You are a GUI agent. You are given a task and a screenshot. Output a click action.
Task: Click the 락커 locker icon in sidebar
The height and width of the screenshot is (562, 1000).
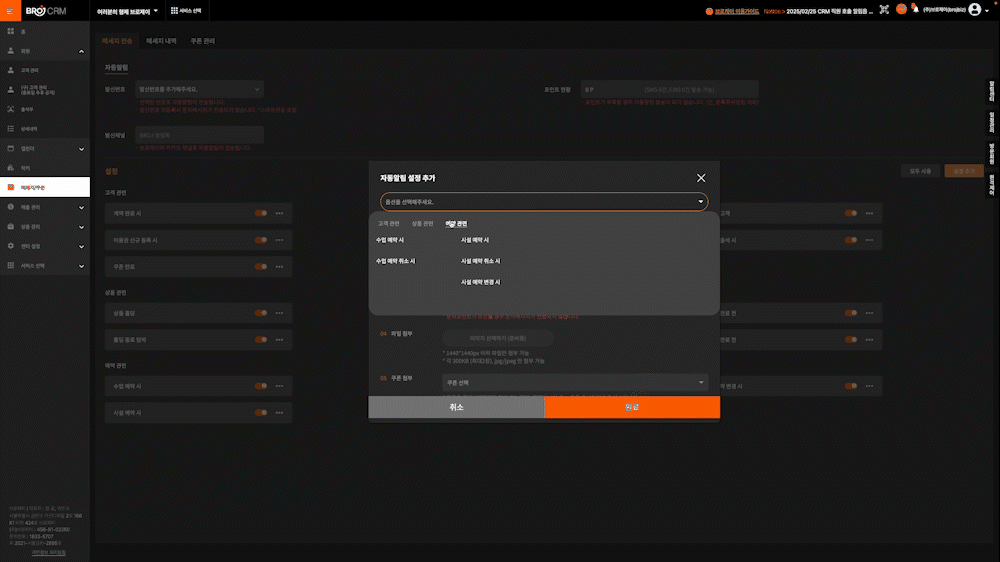[x=10, y=168]
